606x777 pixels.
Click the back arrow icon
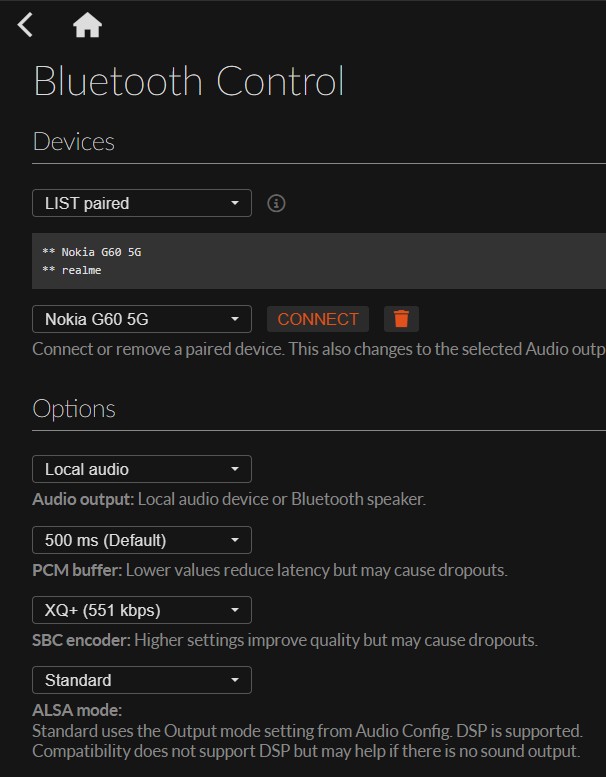tap(26, 25)
